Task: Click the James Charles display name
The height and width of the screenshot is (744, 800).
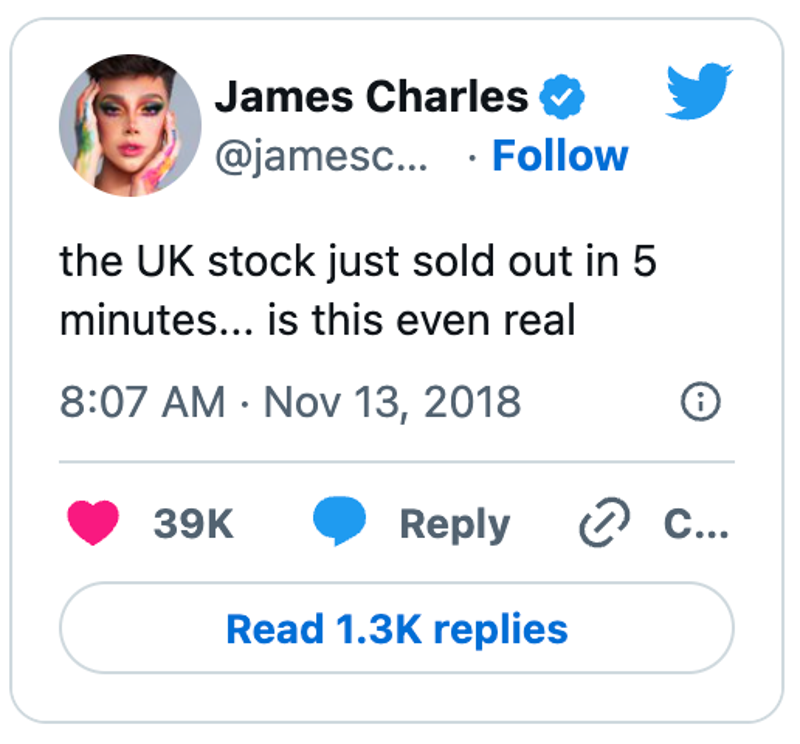Action: (x=371, y=96)
